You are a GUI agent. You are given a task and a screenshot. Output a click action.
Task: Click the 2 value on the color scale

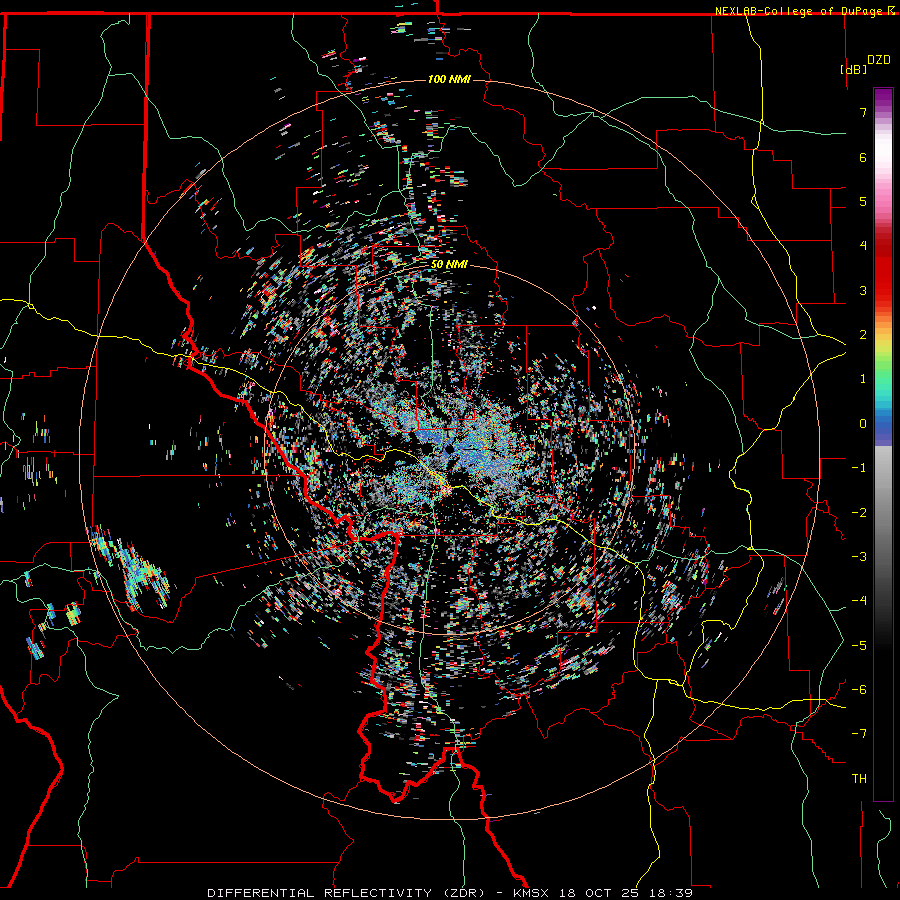pyautogui.click(x=863, y=335)
